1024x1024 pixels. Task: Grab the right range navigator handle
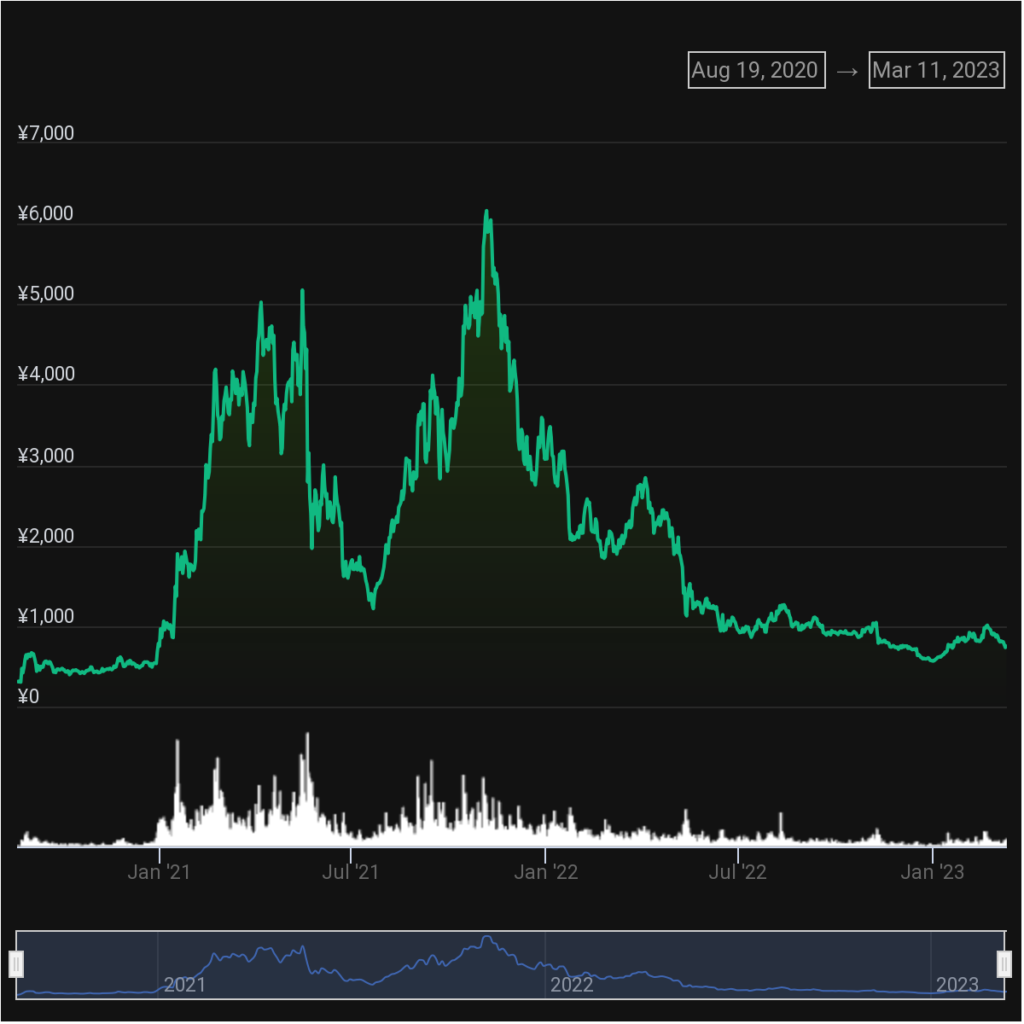(x=1004, y=964)
